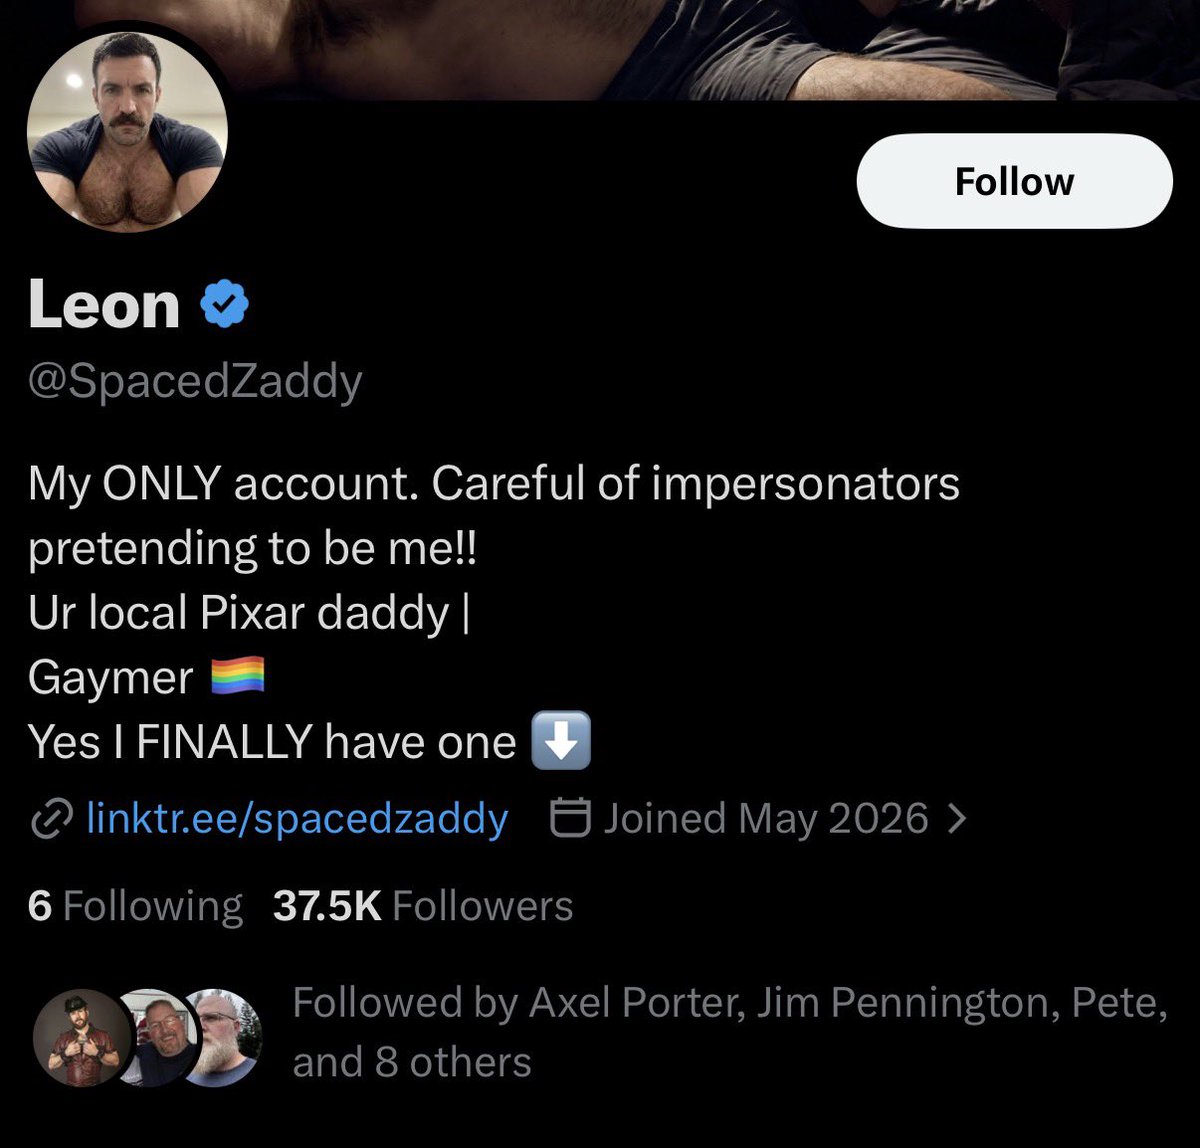Open the Followed by Axel Porter list
This screenshot has width=1200, height=1148.
(730, 1032)
